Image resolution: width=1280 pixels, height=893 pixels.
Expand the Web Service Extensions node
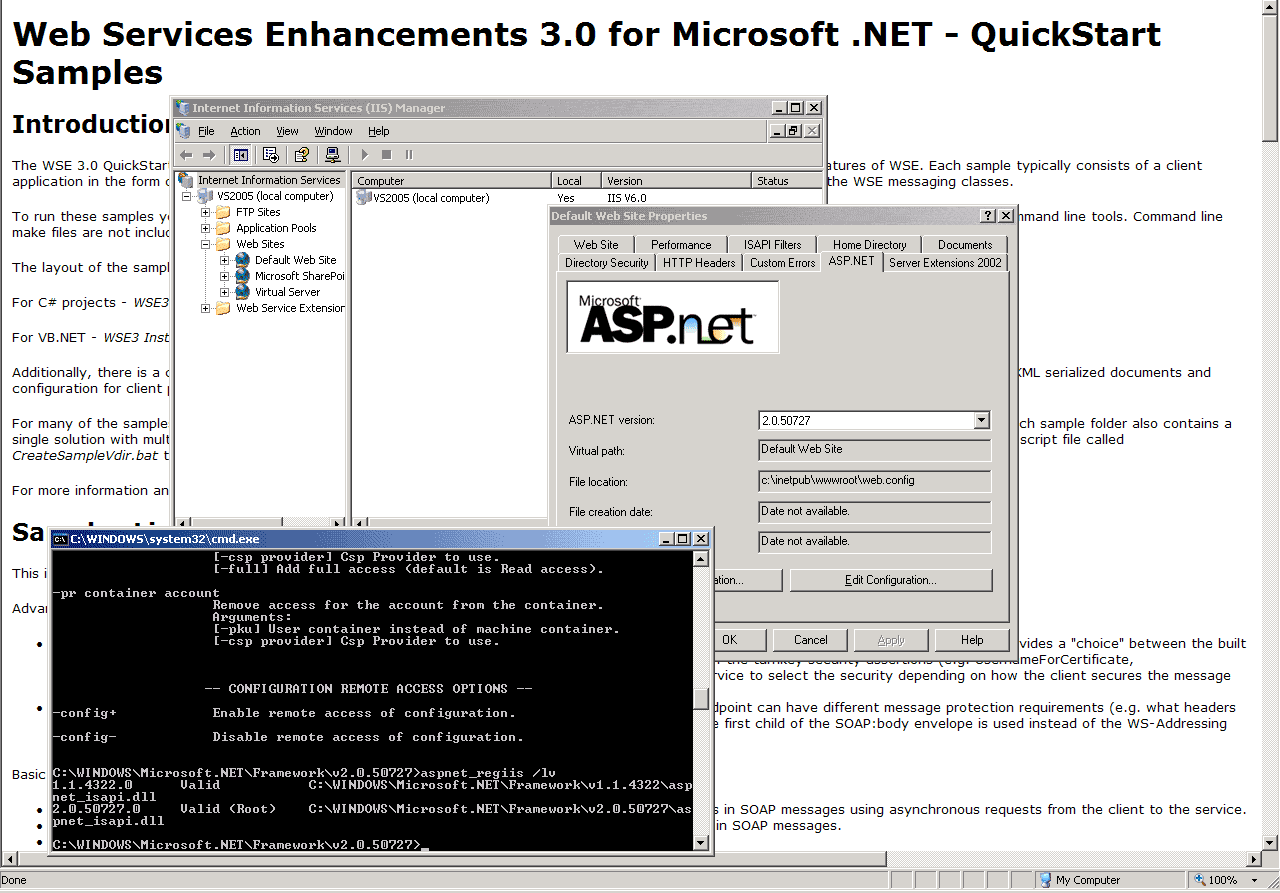[x=206, y=308]
